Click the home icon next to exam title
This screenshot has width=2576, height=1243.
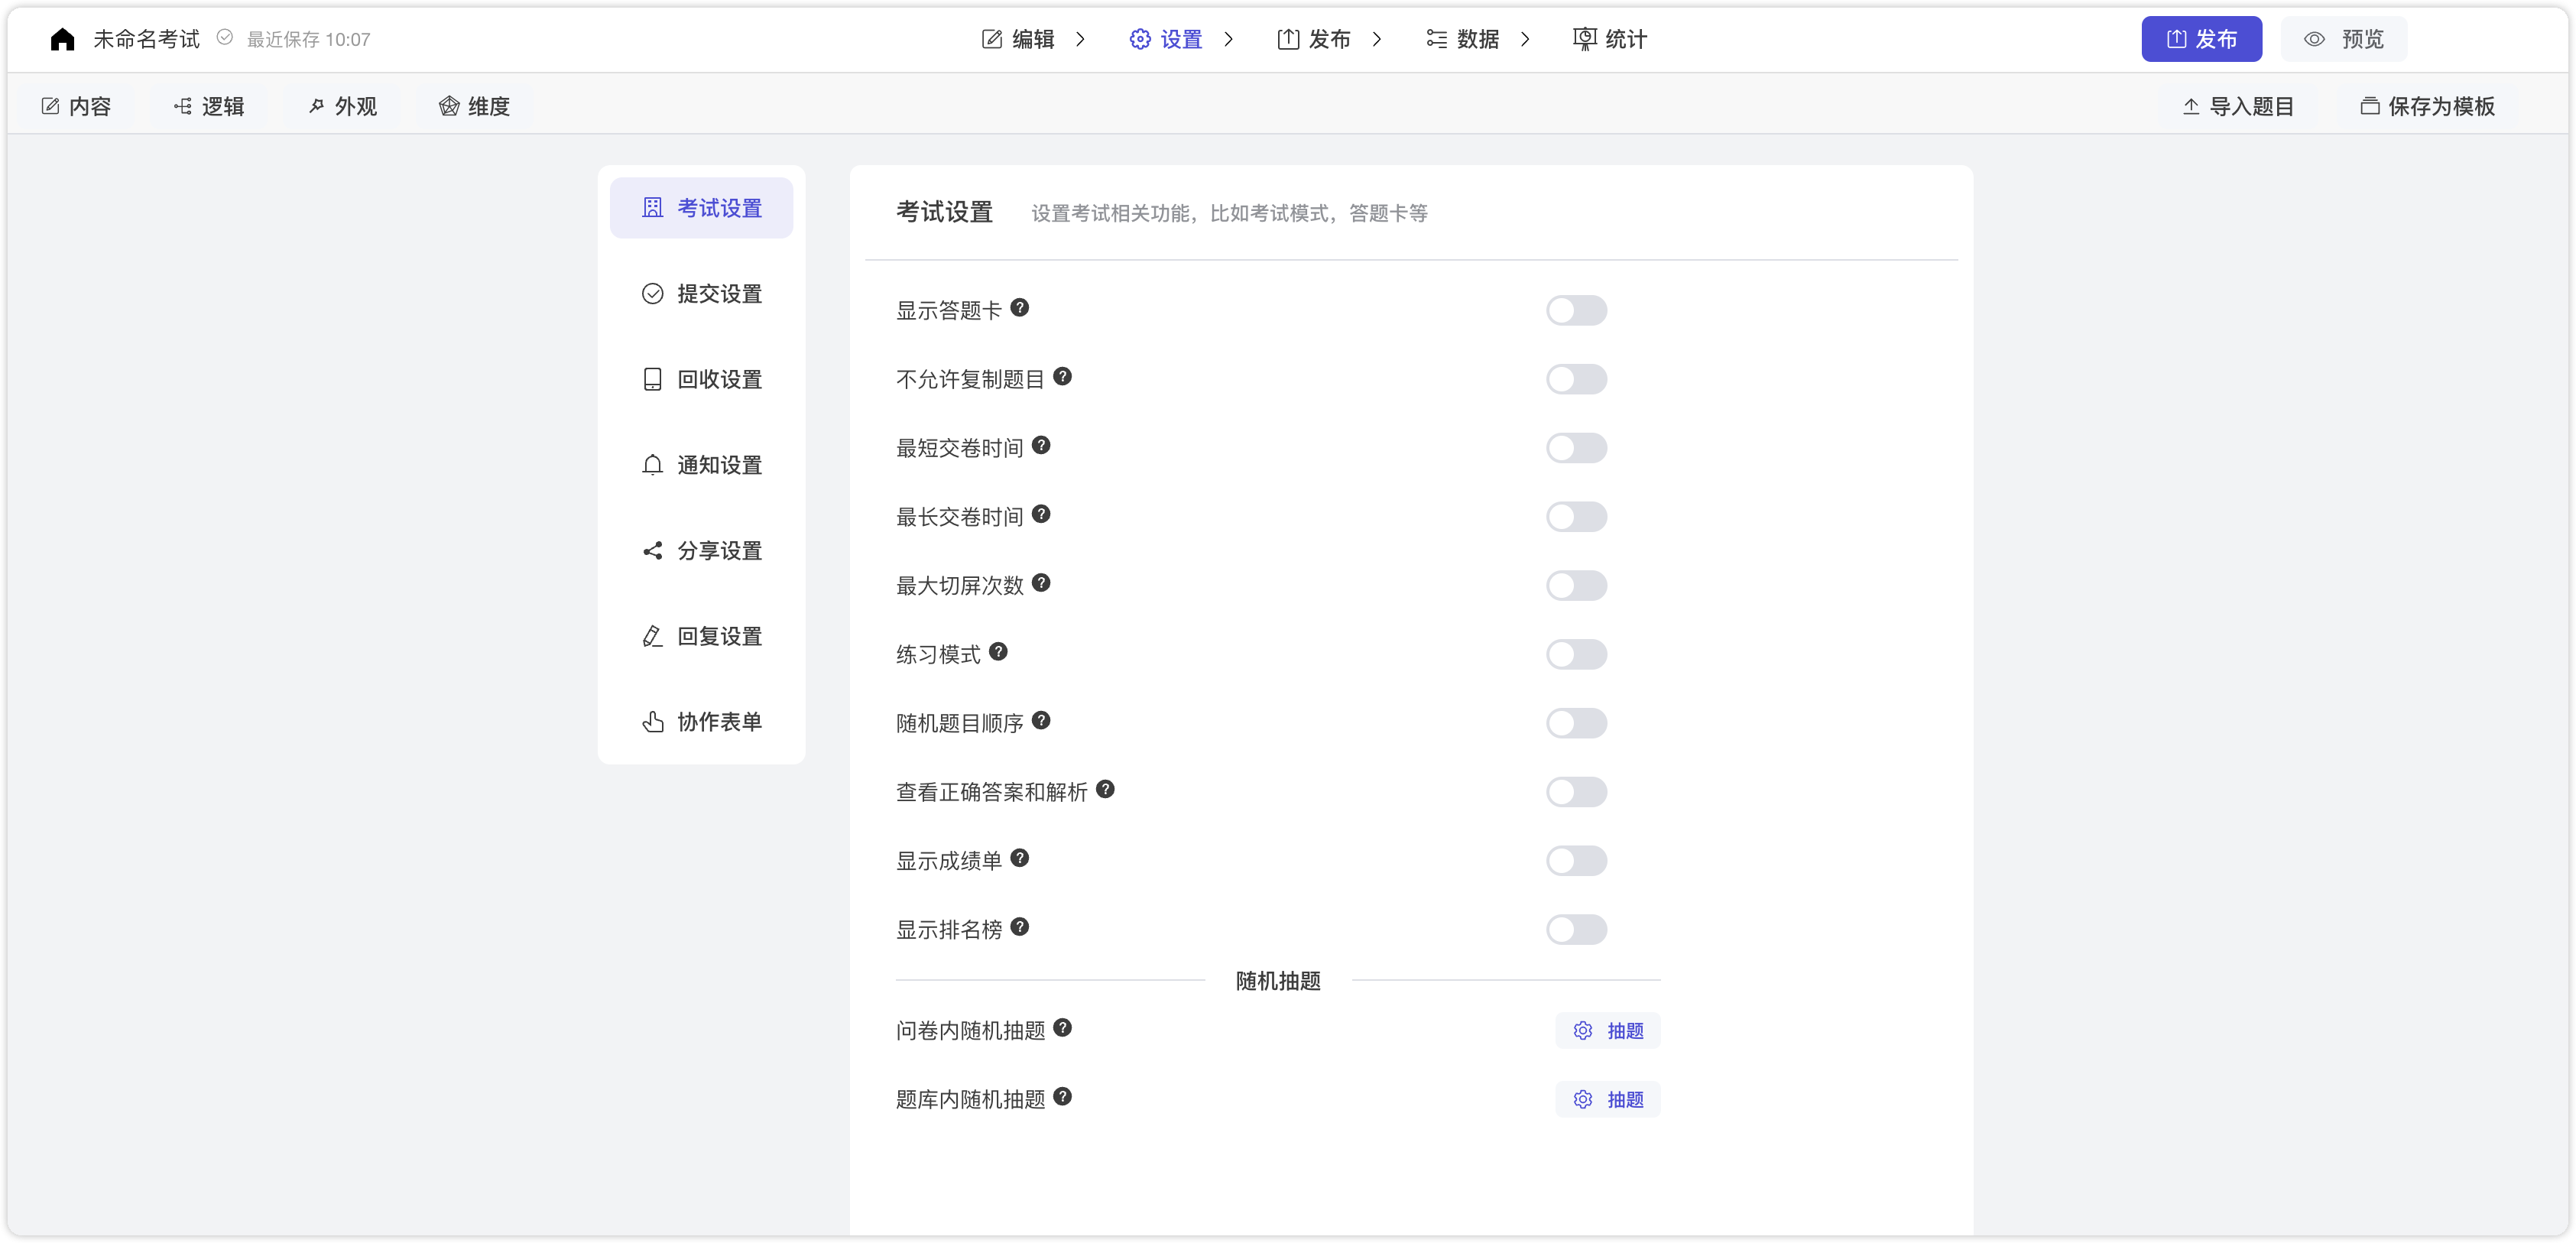coord(62,38)
